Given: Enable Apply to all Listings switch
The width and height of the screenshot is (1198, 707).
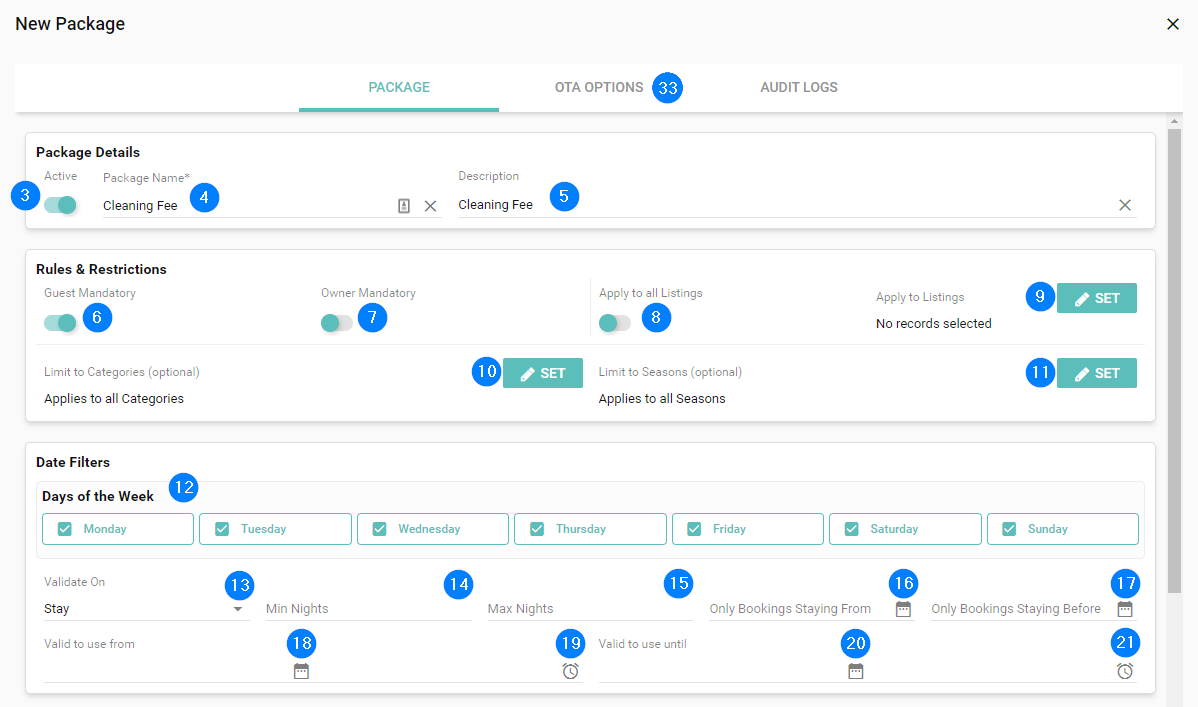Looking at the screenshot, I should click(x=614, y=323).
